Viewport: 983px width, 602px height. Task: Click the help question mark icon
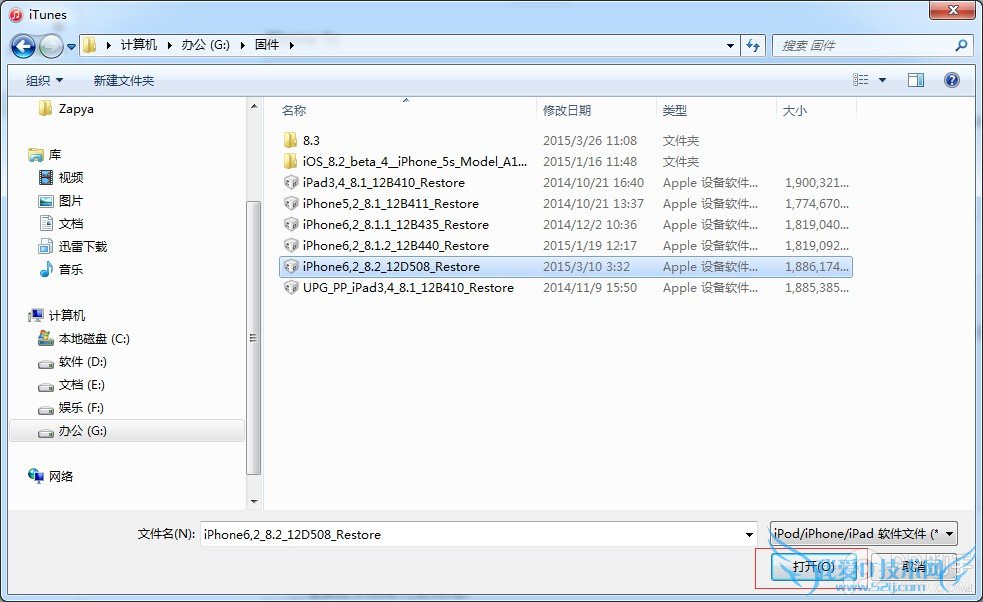pyautogui.click(x=951, y=80)
